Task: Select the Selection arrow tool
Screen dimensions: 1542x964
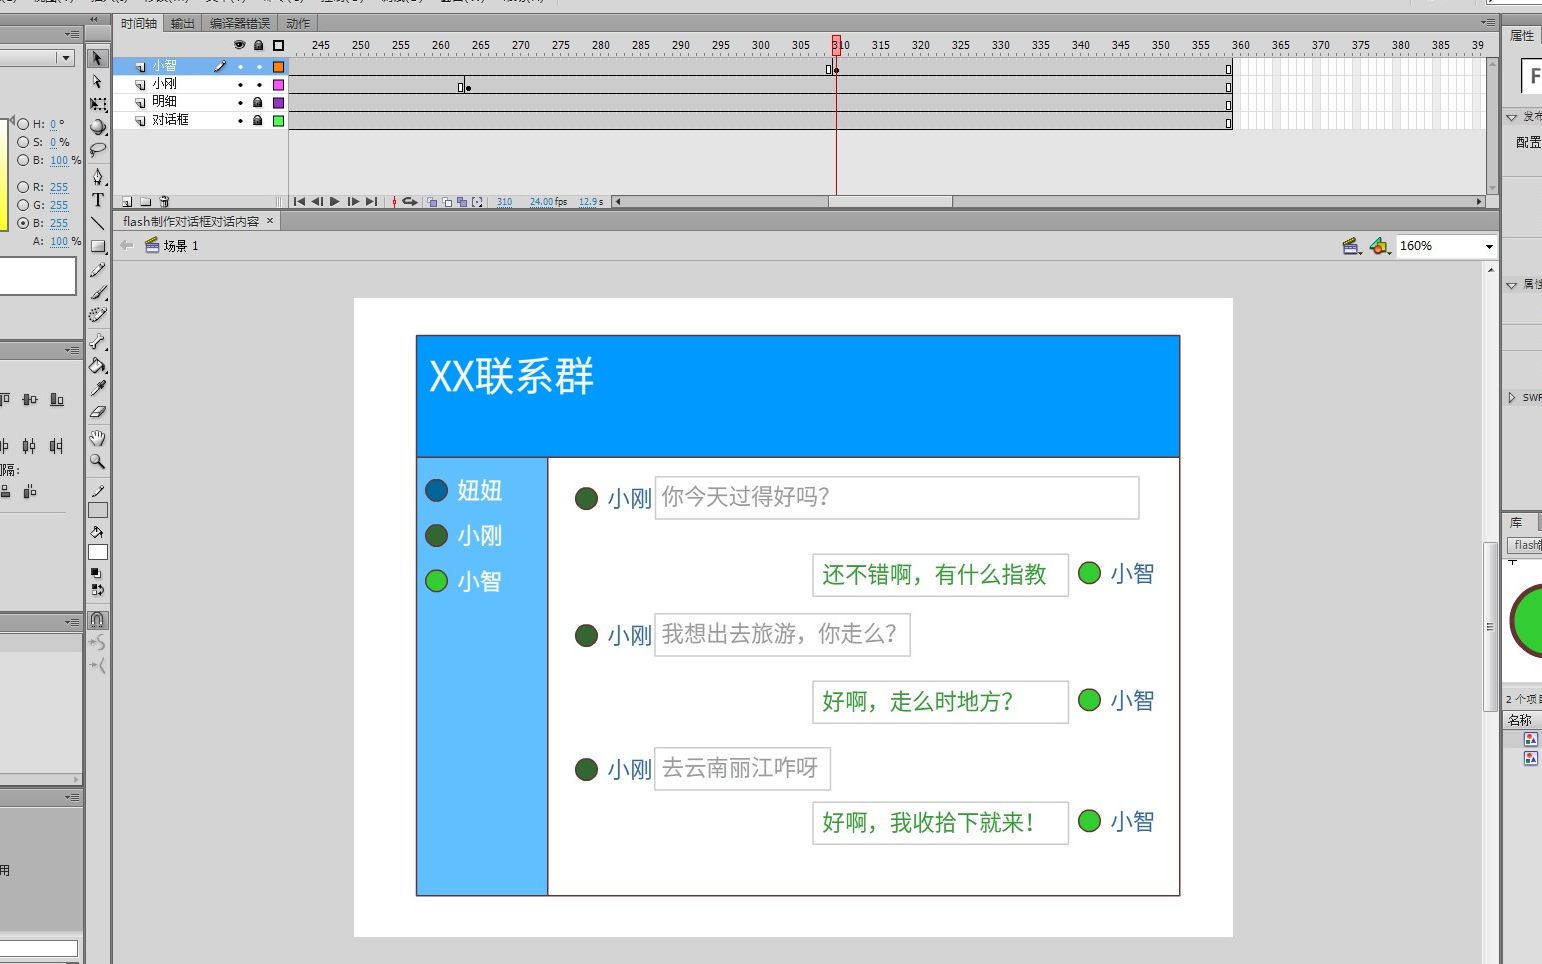Action: [97, 58]
